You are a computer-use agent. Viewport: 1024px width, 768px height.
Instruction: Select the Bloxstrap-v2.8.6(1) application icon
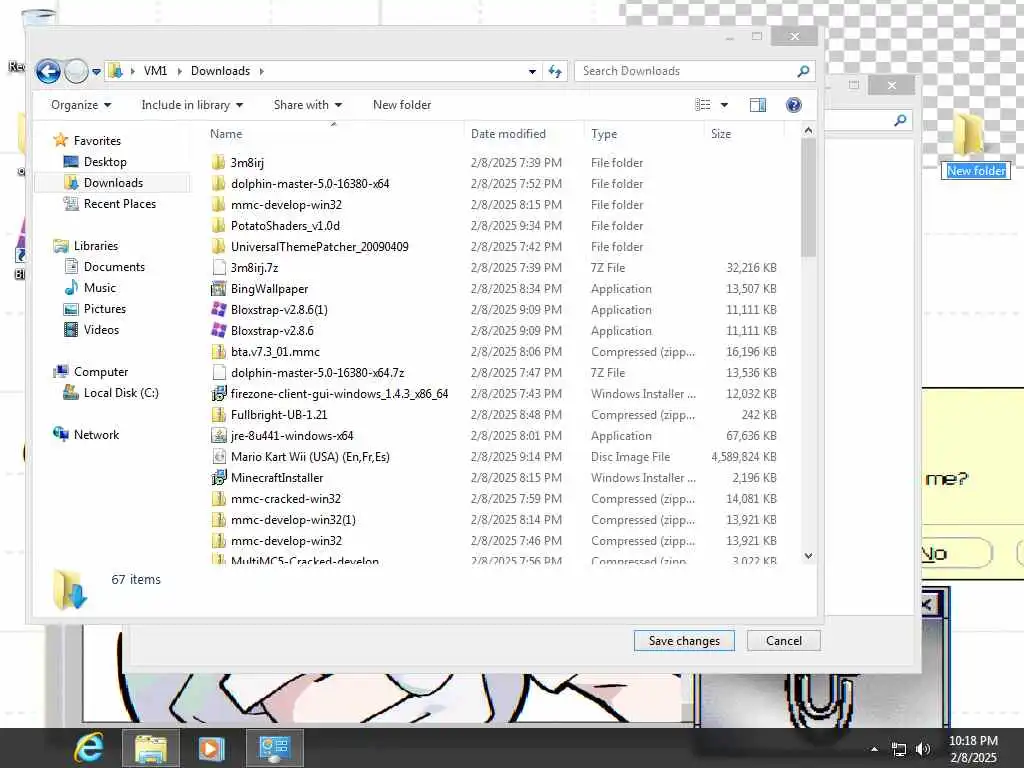point(219,310)
